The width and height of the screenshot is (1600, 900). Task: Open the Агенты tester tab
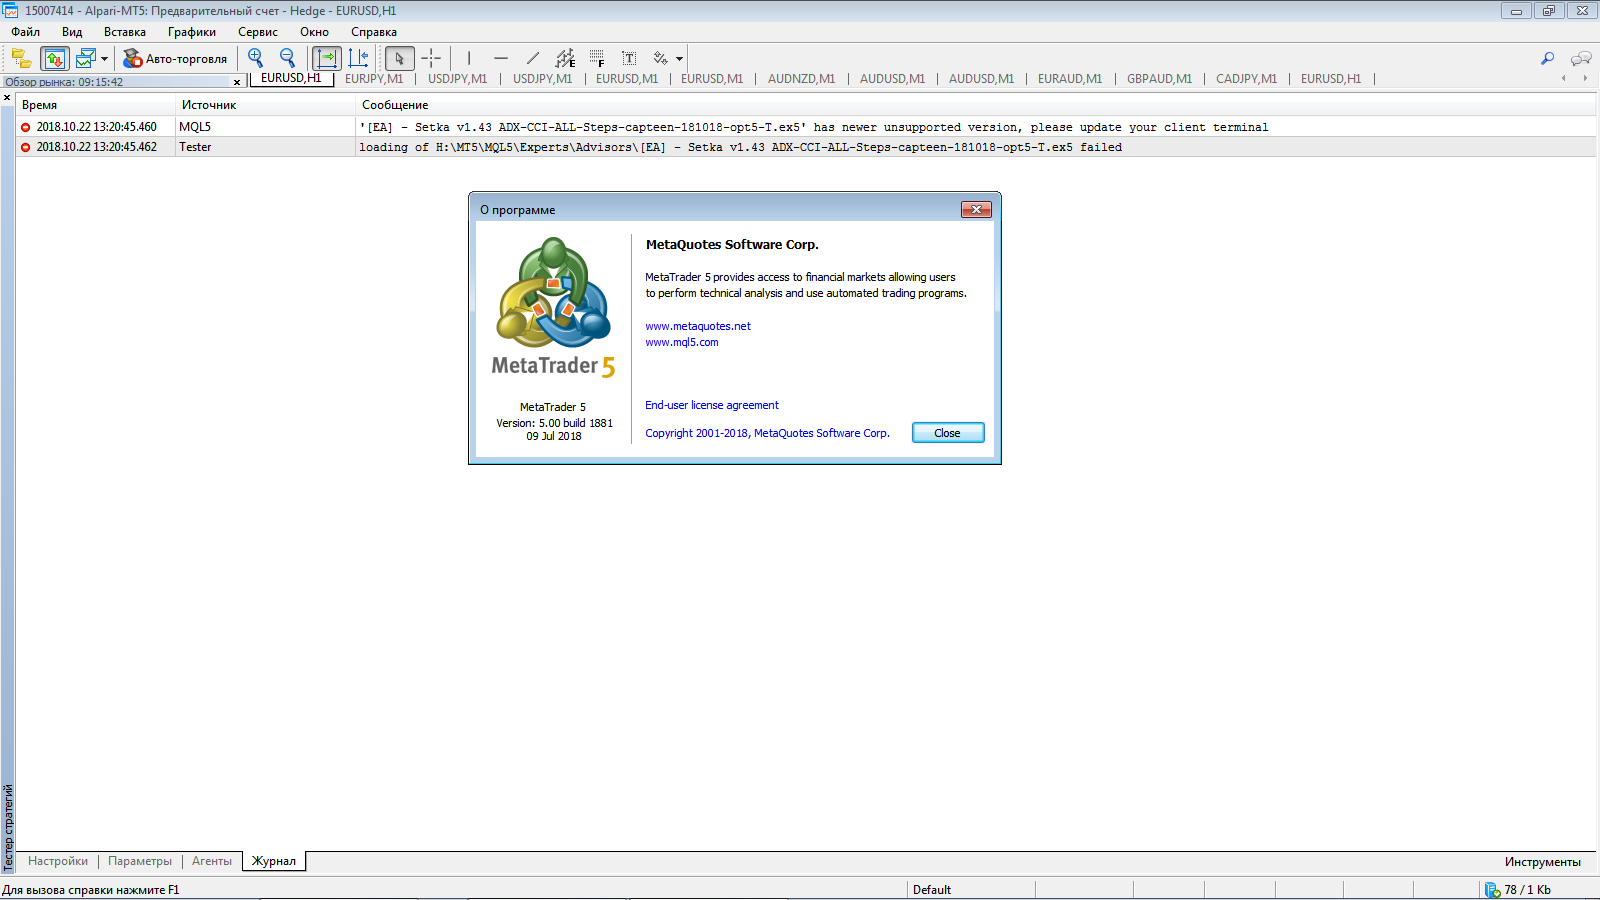pos(212,861)
